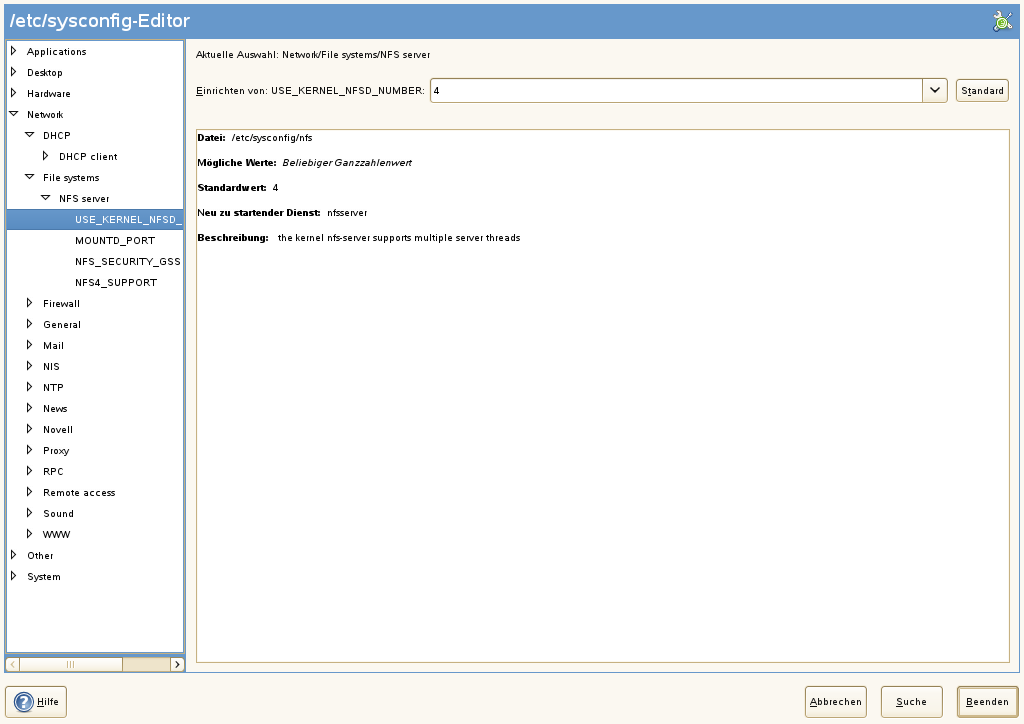Collapse the NFS server node
This screenshot has width=1024, height=724.
point(45,198)
